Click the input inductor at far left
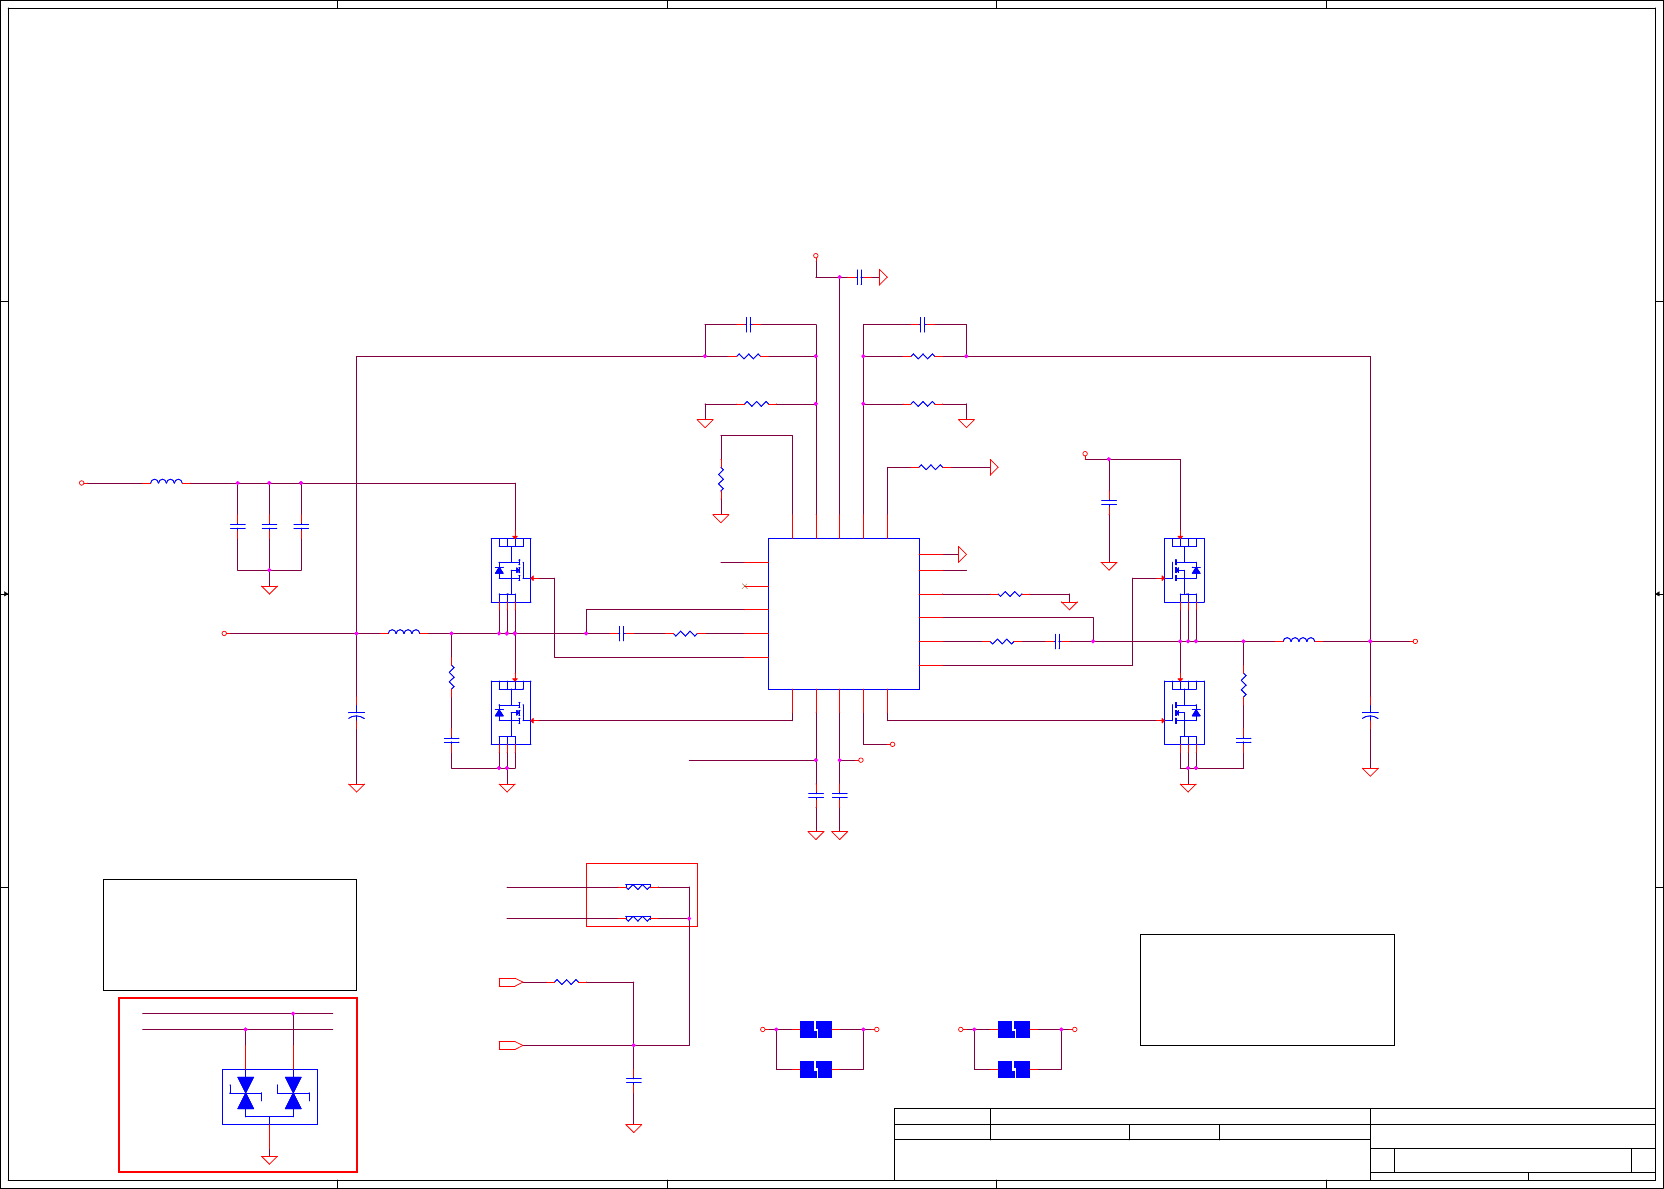 [166, 482]
